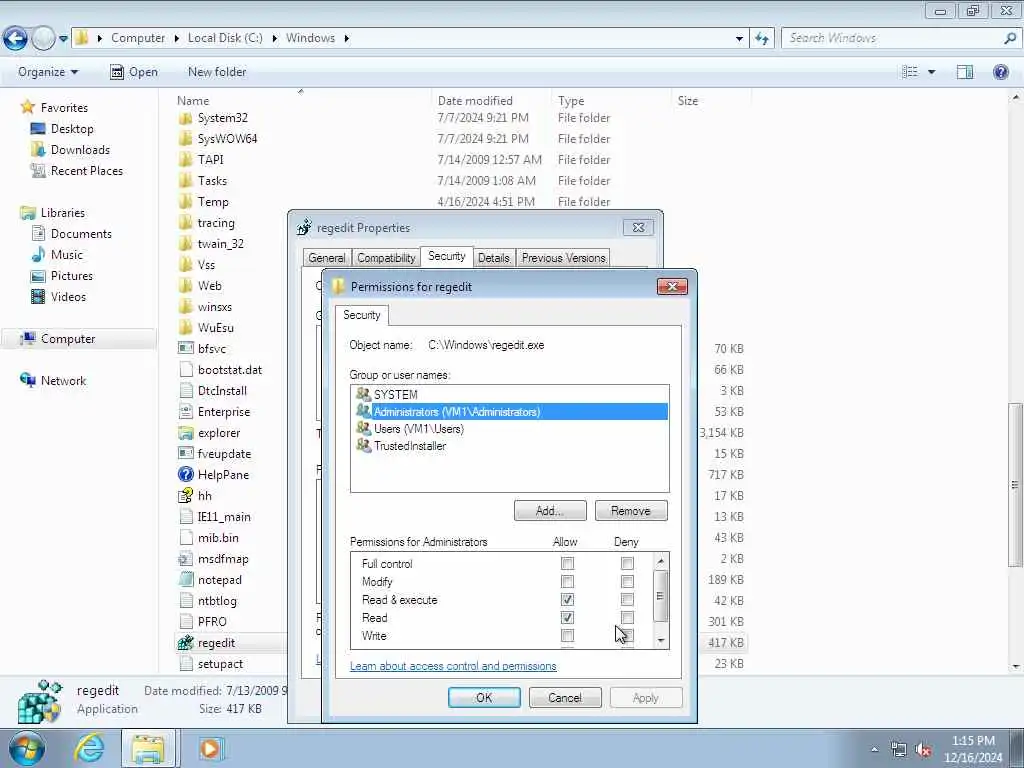Click the search magnifier icon

(x=1010, y=39)
